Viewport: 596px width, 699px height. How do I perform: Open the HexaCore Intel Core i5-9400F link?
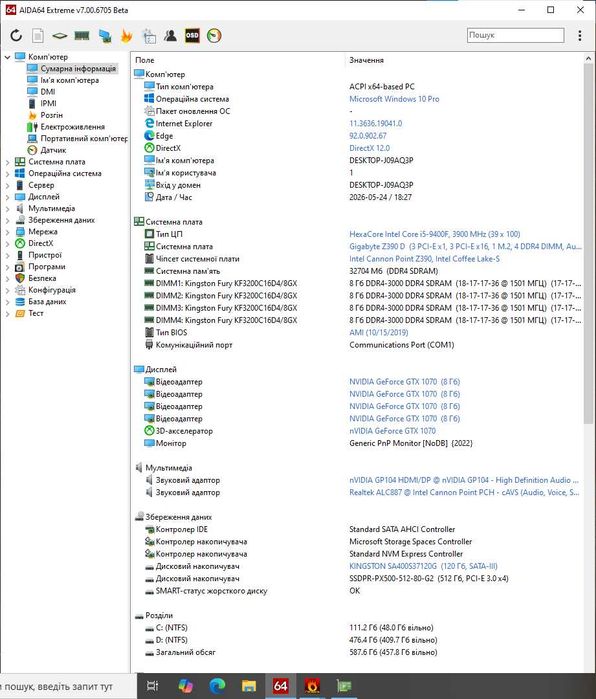pos(435,234)
